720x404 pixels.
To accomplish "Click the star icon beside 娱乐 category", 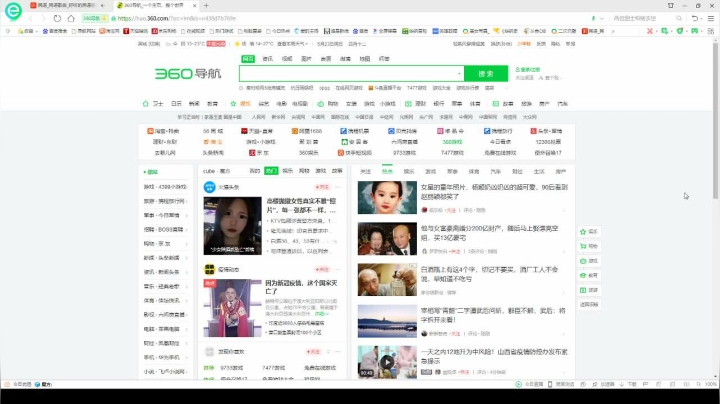I will pyautogui.click(x=233, y=104).
